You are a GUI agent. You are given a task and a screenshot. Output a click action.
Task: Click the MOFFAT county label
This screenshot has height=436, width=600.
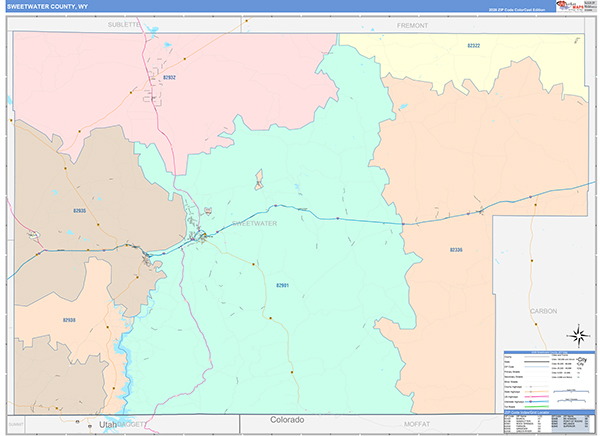(417, 424)
